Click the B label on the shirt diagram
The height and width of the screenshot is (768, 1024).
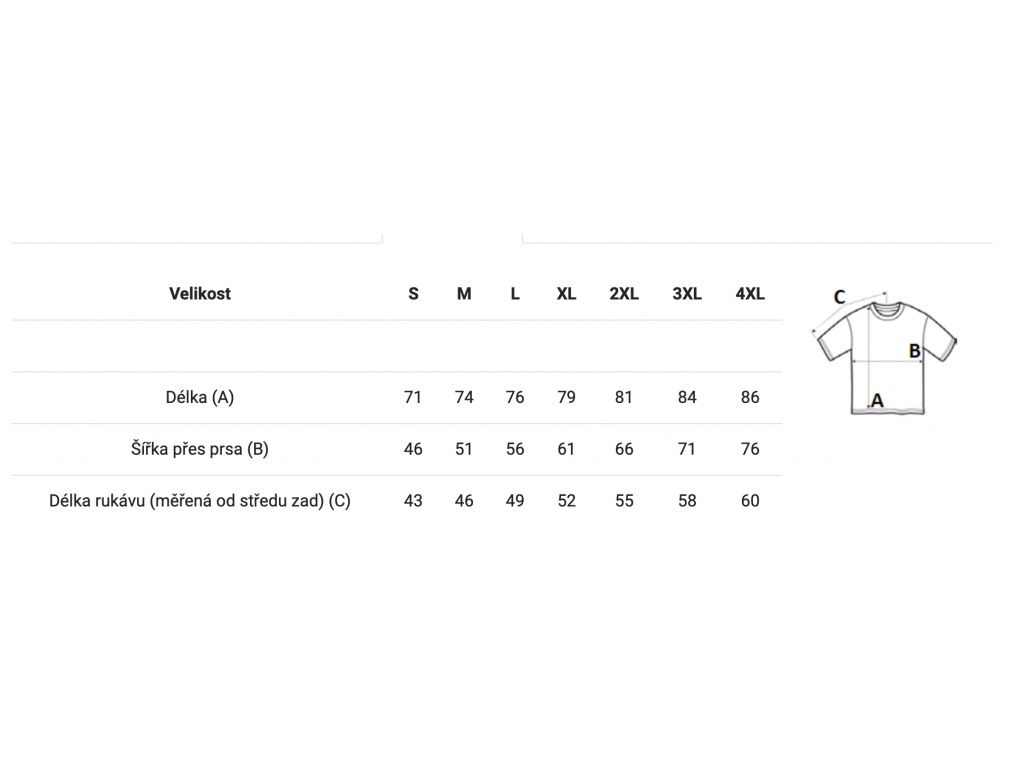[x=915, y=351]
